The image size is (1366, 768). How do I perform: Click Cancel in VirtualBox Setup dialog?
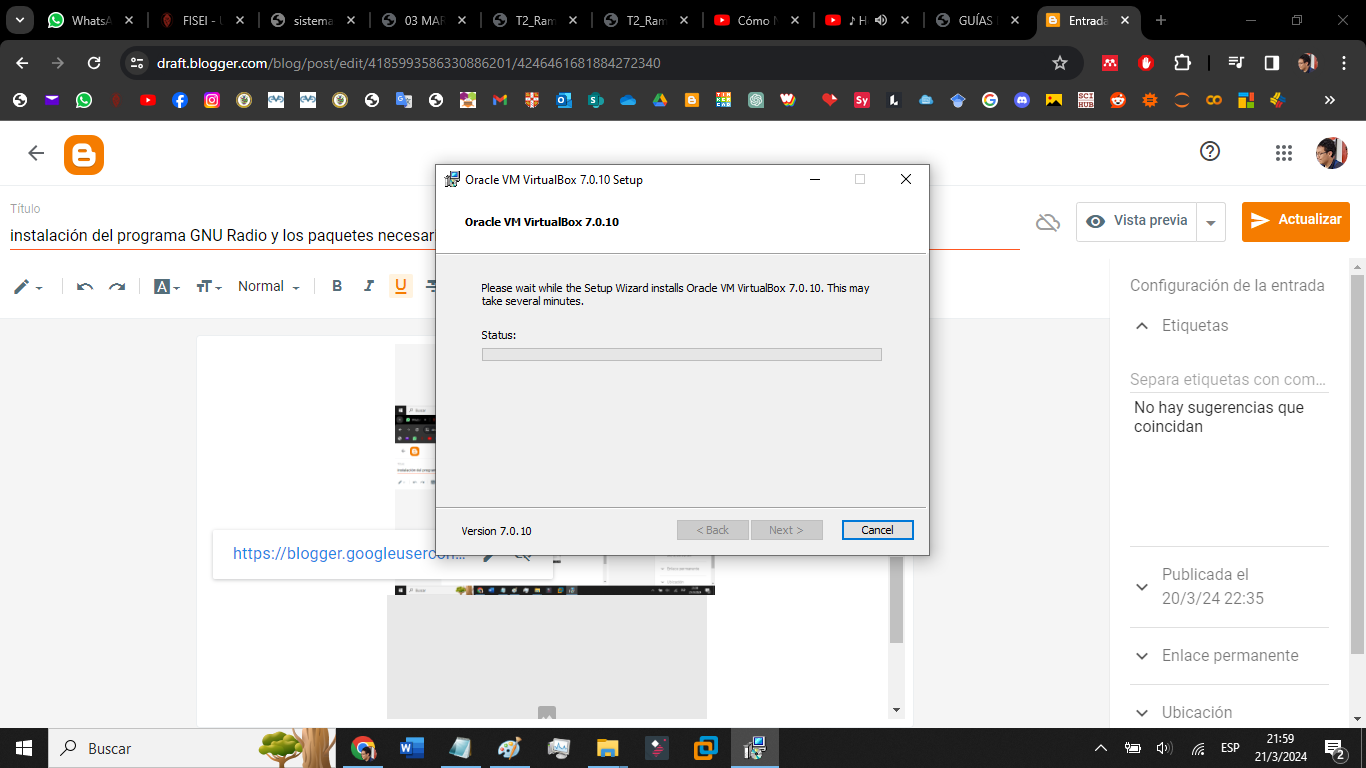coord(877,530)
